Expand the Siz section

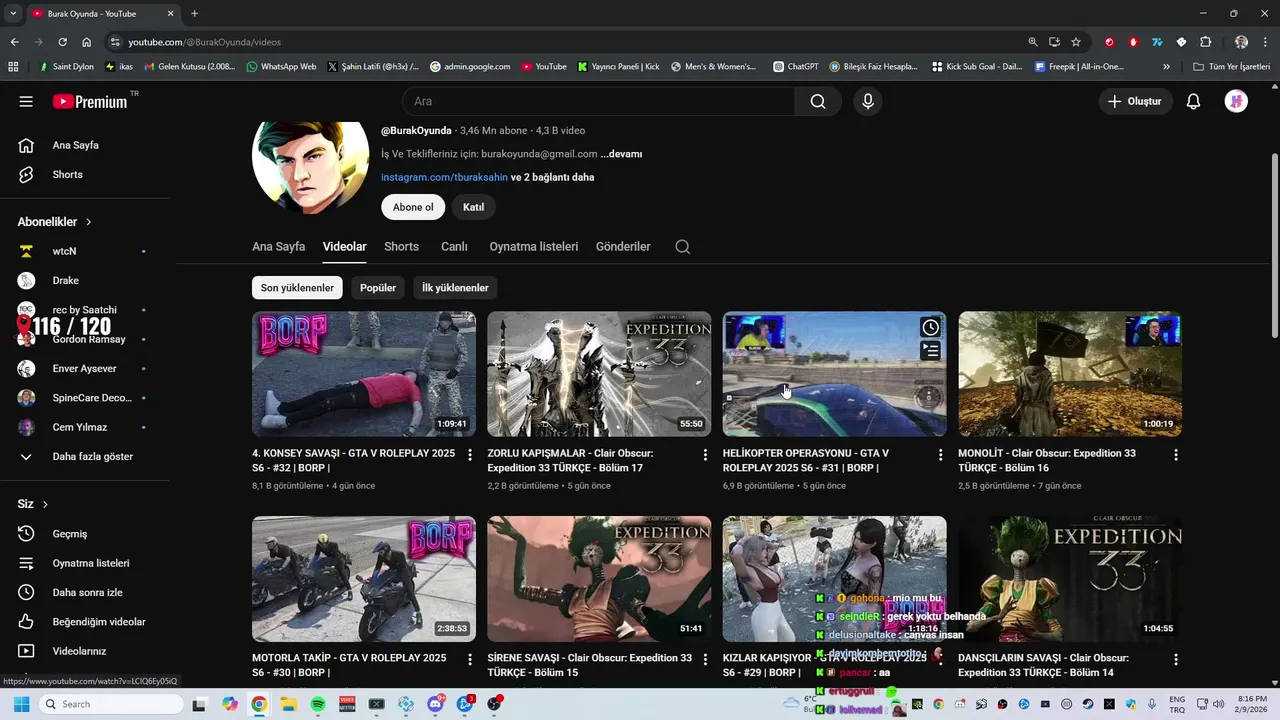(x=33, y=504)
